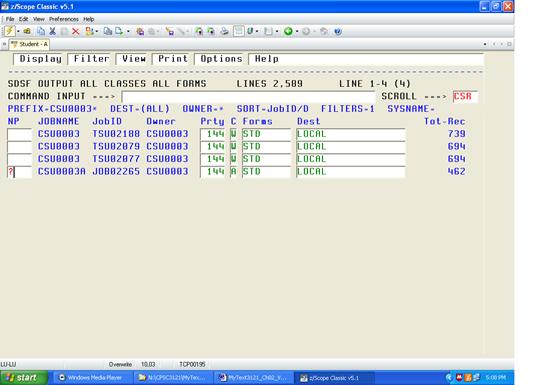Click the red X delete icon
This screenshot has height=385, width=538.
point(76,32)
